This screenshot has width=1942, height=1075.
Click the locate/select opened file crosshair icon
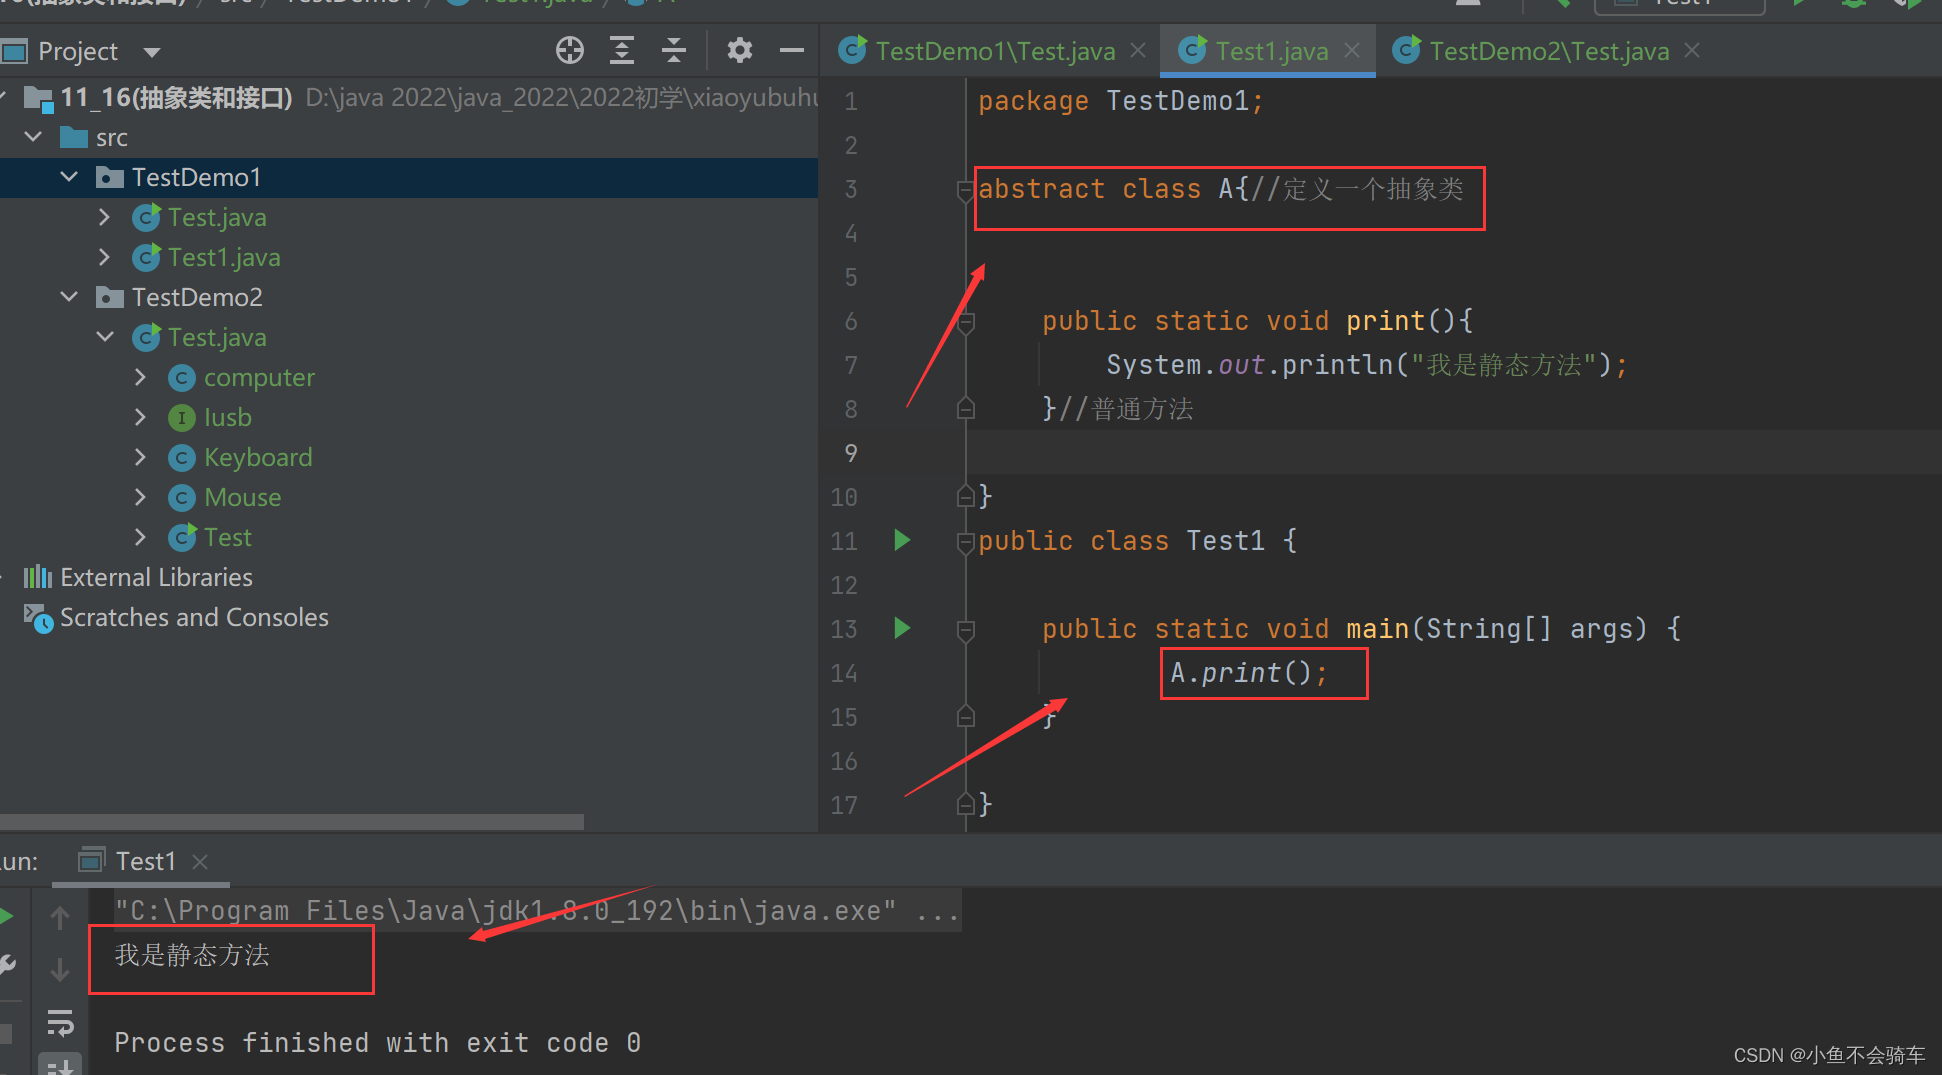(570, 50)
